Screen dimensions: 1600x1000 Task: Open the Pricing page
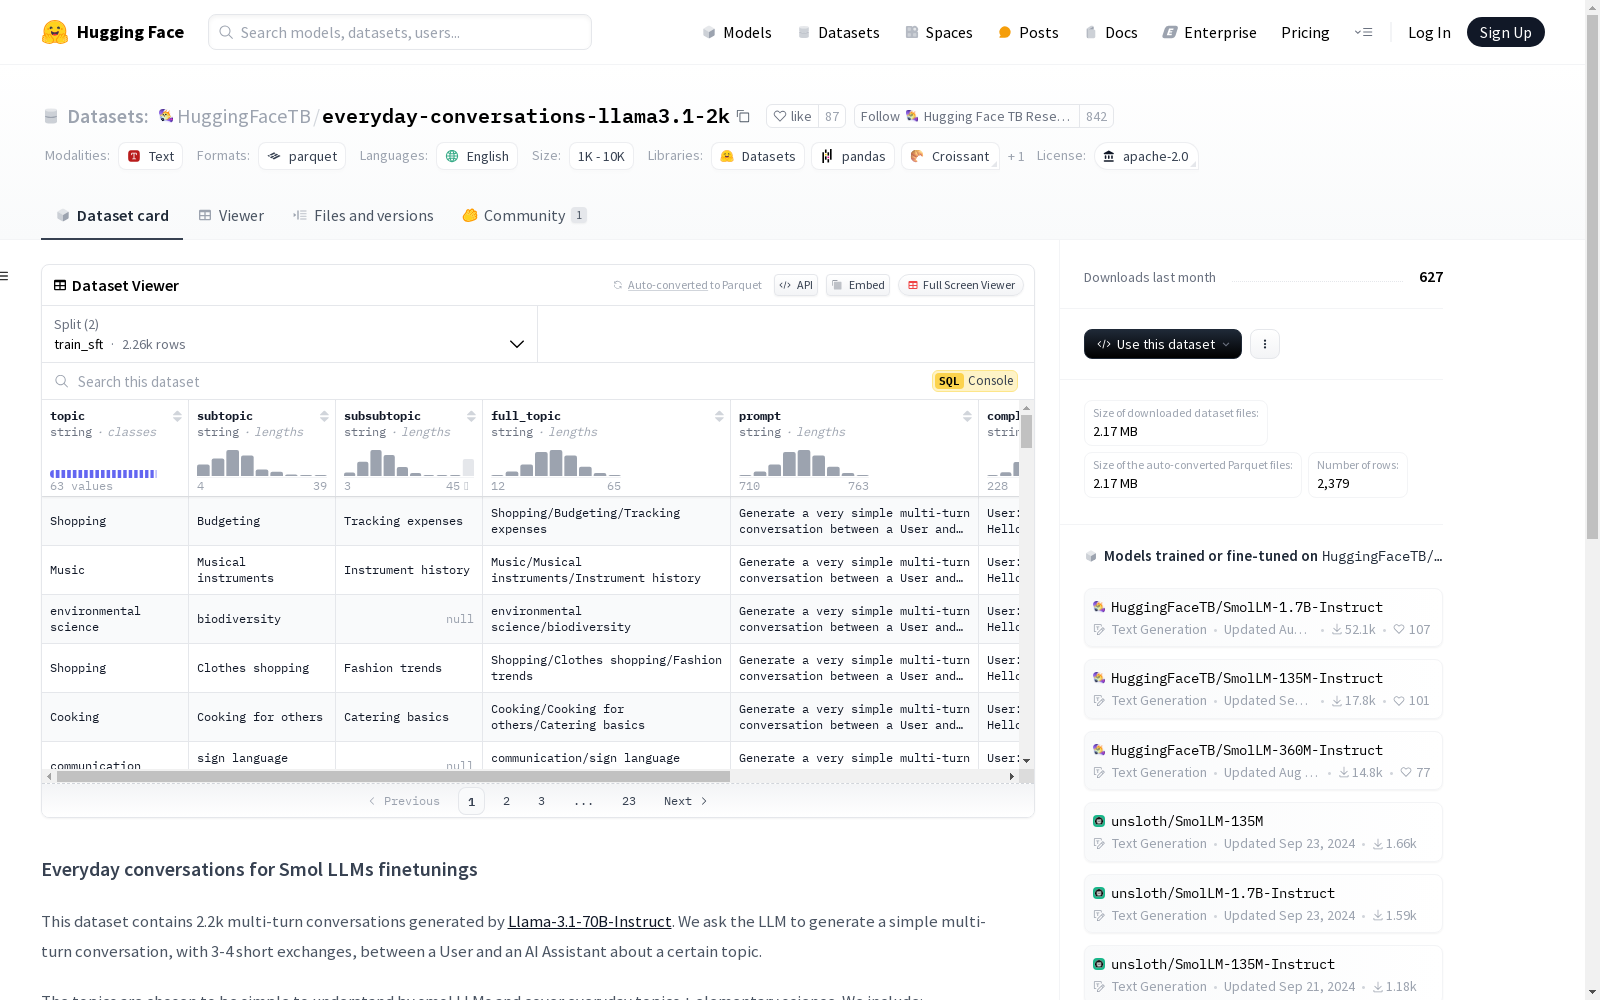[x=1305, y=32]
